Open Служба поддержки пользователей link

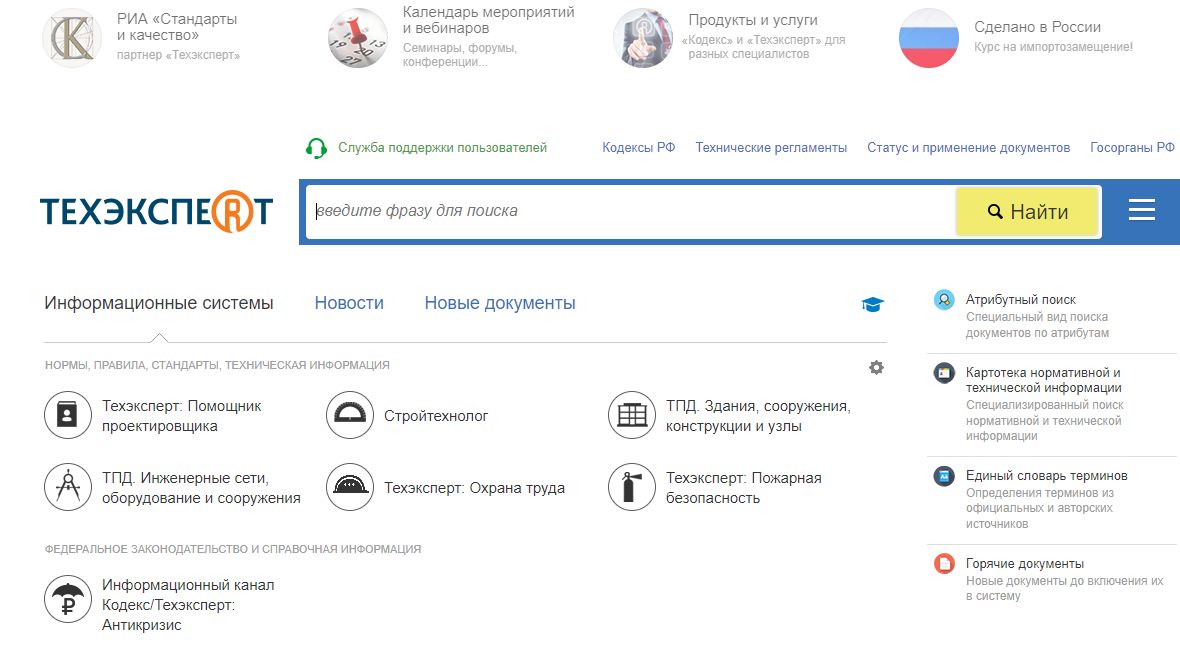[442, 148]
